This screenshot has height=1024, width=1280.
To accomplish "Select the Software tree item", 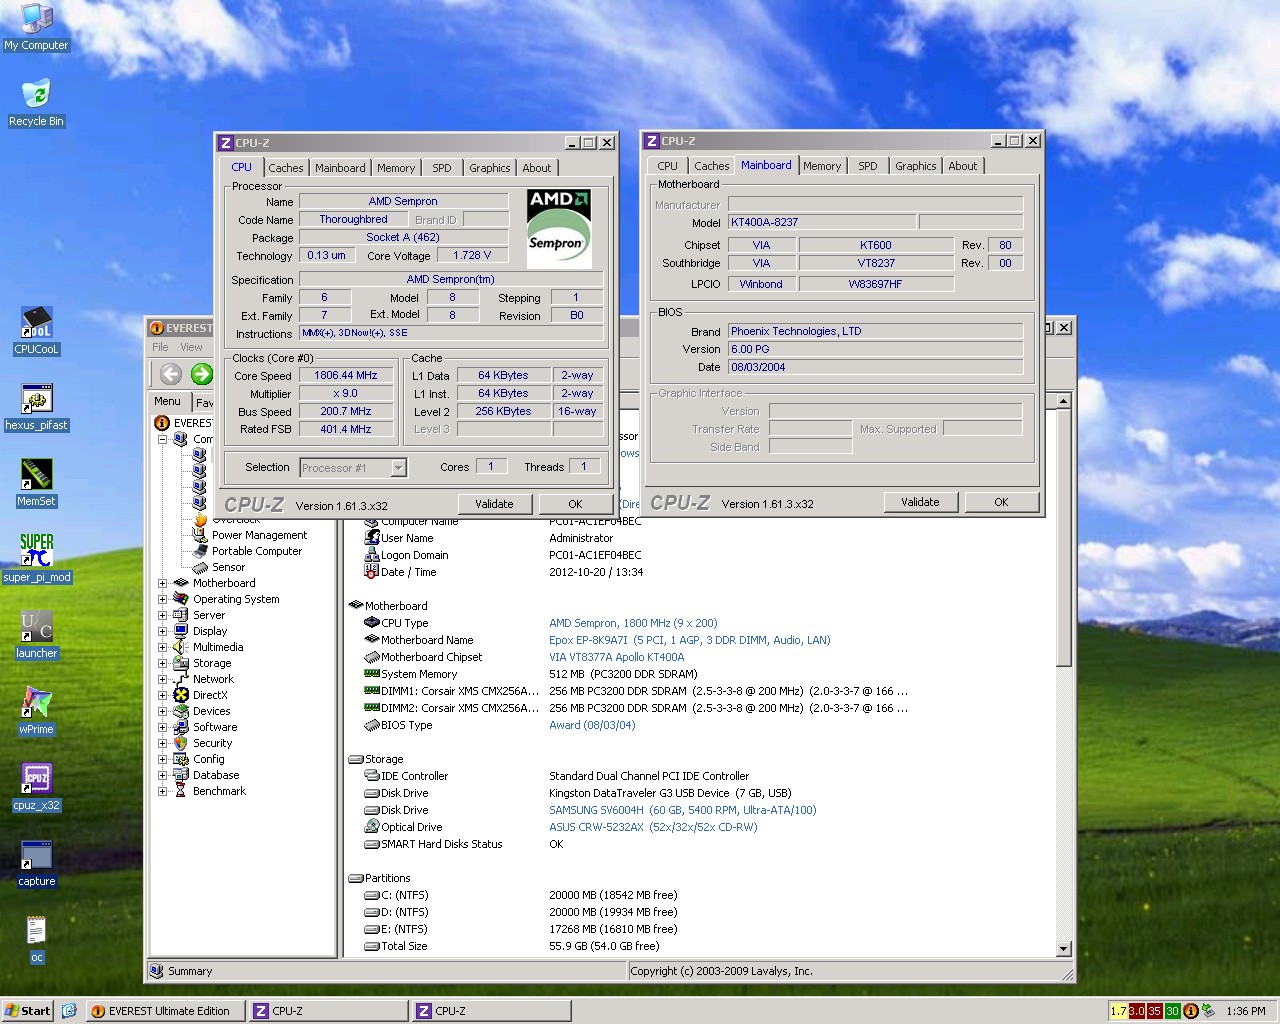I will [x=215, y=727].
